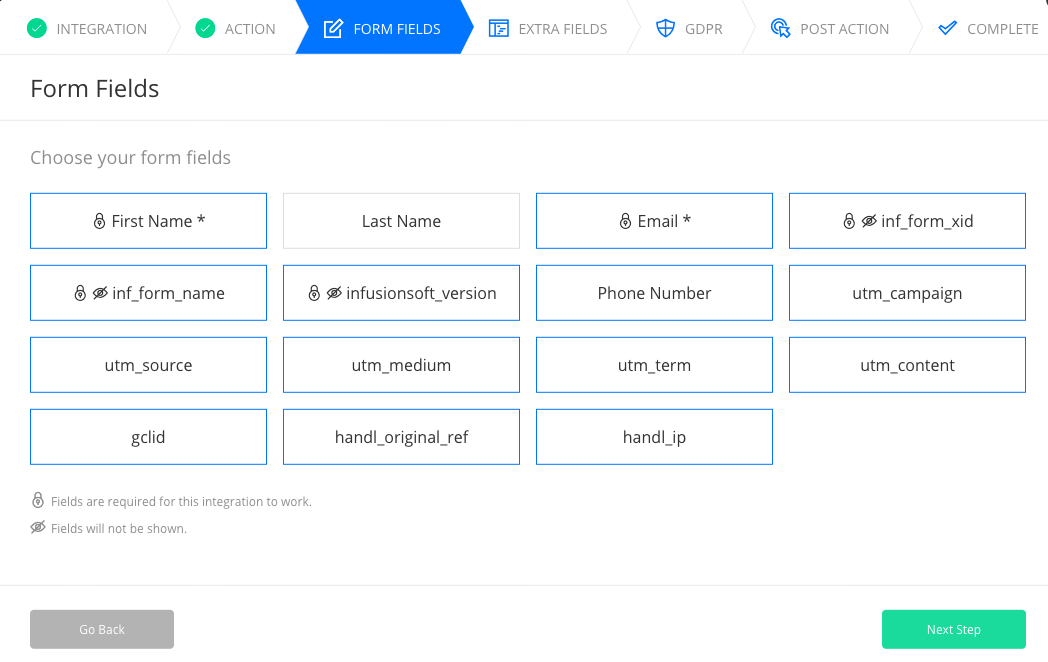Screen dimensions: 1048x662
Task: Click the green checkmark icon beside ACTION
Action: coord(205,29)
